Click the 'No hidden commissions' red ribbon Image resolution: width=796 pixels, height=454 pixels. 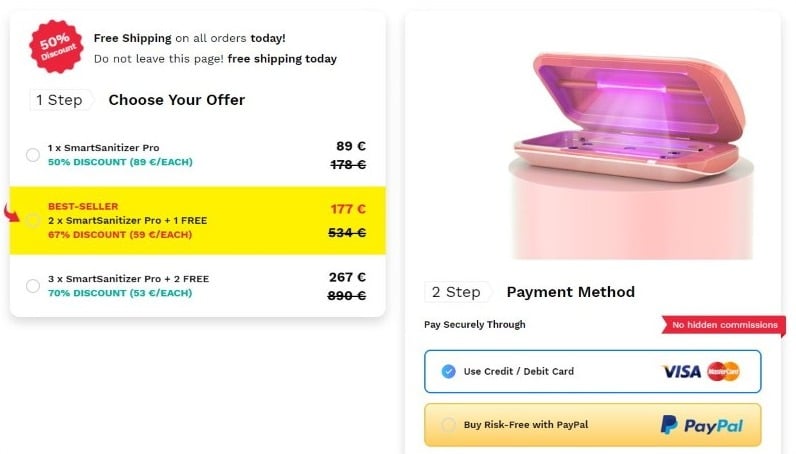click(724, 325)
